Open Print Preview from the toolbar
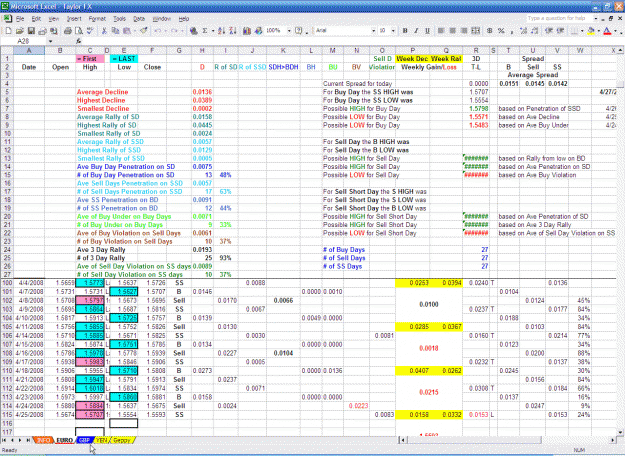 [x=79, y=31]
